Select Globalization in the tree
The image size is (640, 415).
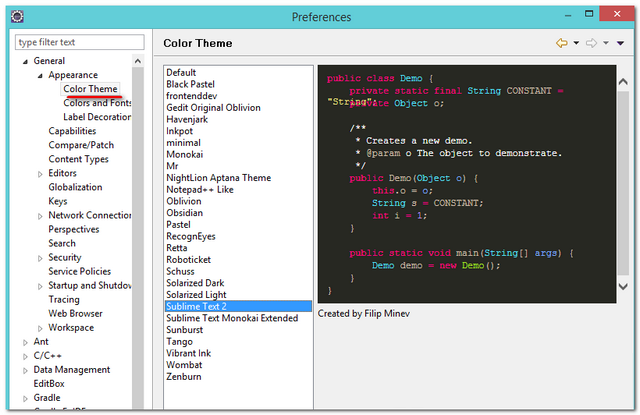(x=76, y=187)
